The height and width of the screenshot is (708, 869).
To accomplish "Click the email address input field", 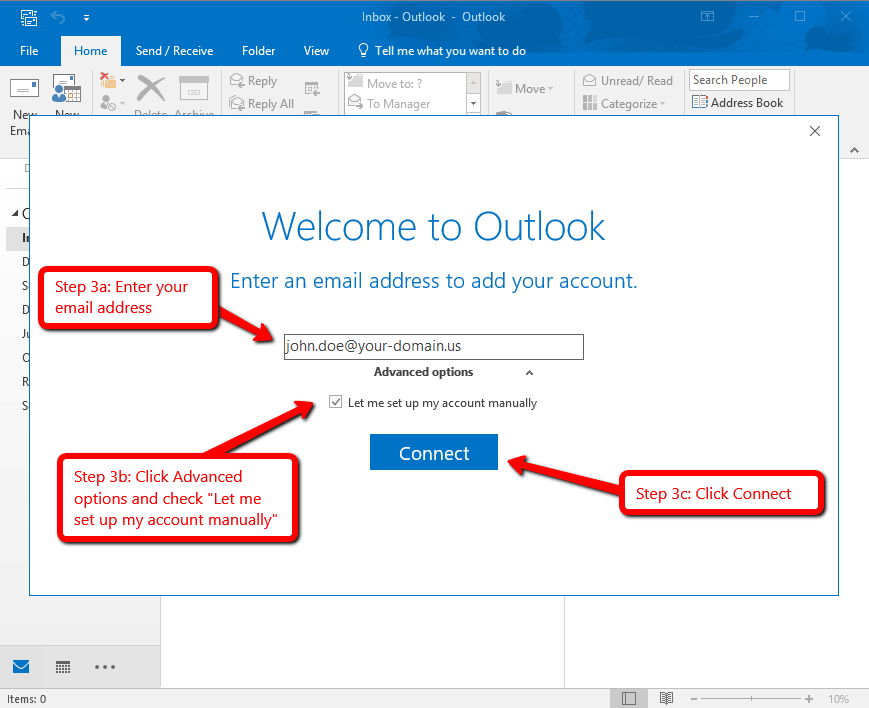I will click(433, 347).
